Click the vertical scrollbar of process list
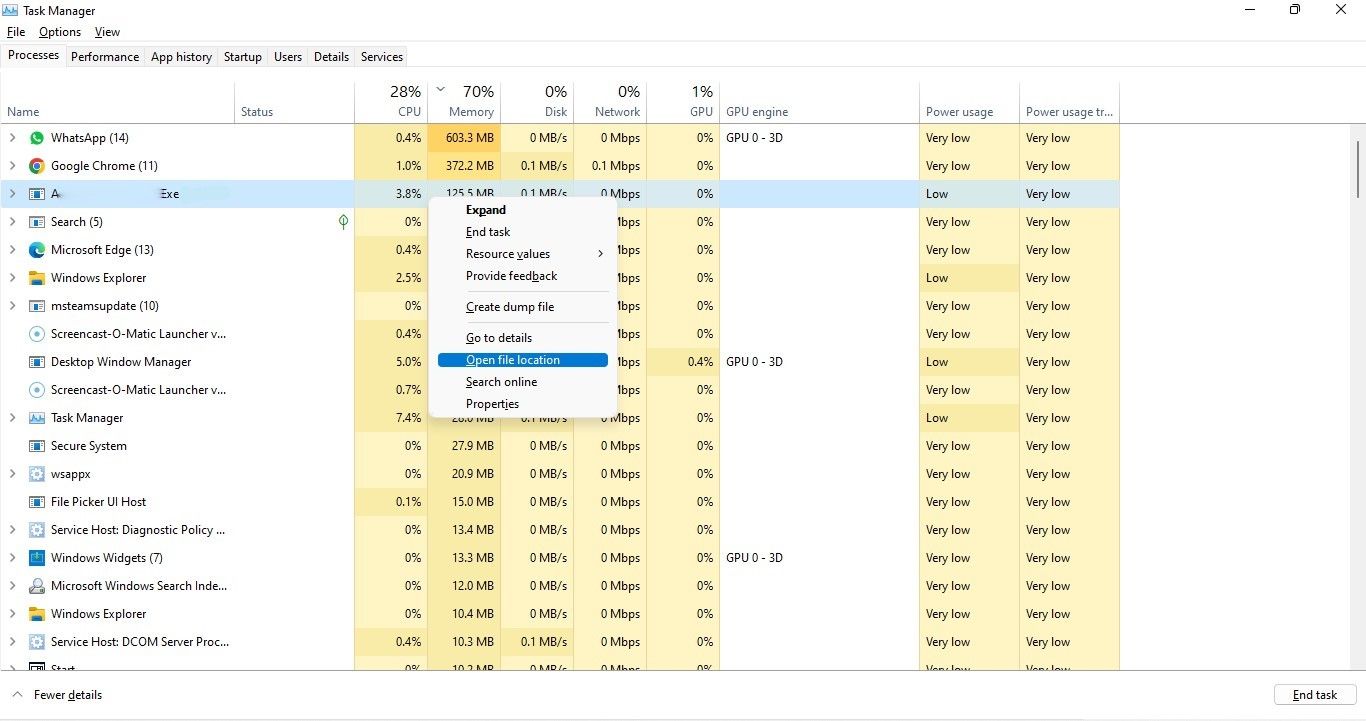 click(1357, 170)
